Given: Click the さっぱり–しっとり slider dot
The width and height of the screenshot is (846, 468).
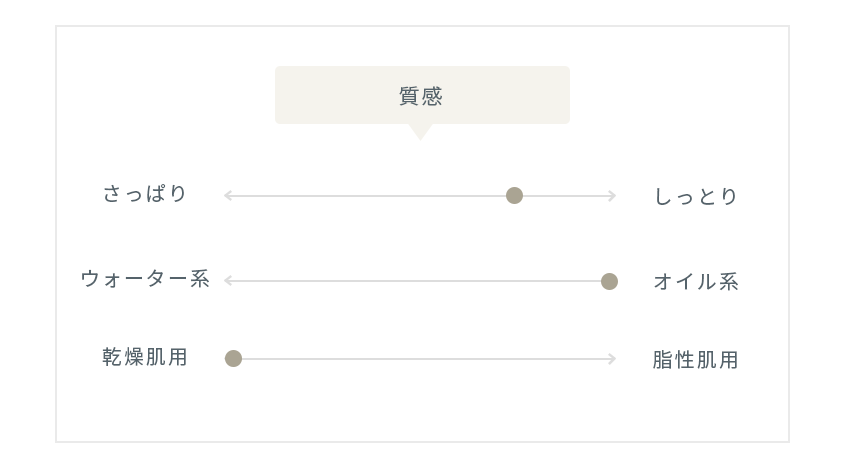Looking at the screenshot, I should (x=514, y=195).
